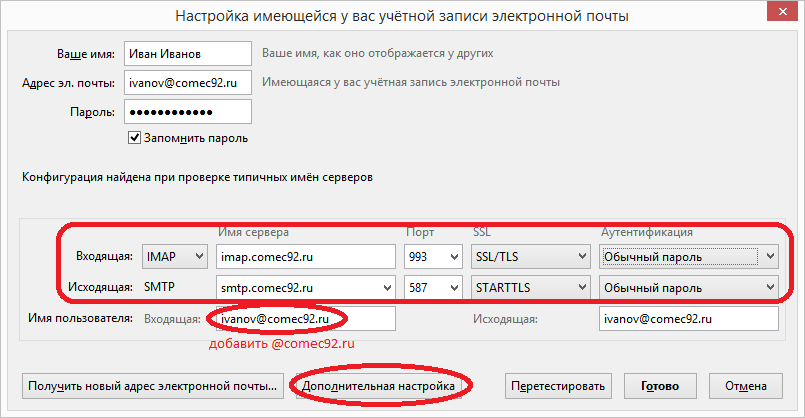Open 'Дополнительная настройка' advanced settings
805x418 pixels.
[x=379, y=385]
